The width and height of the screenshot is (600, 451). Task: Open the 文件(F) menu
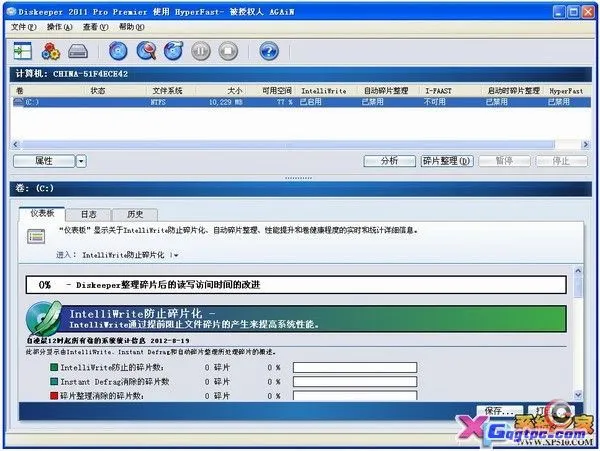coord(24,27)
